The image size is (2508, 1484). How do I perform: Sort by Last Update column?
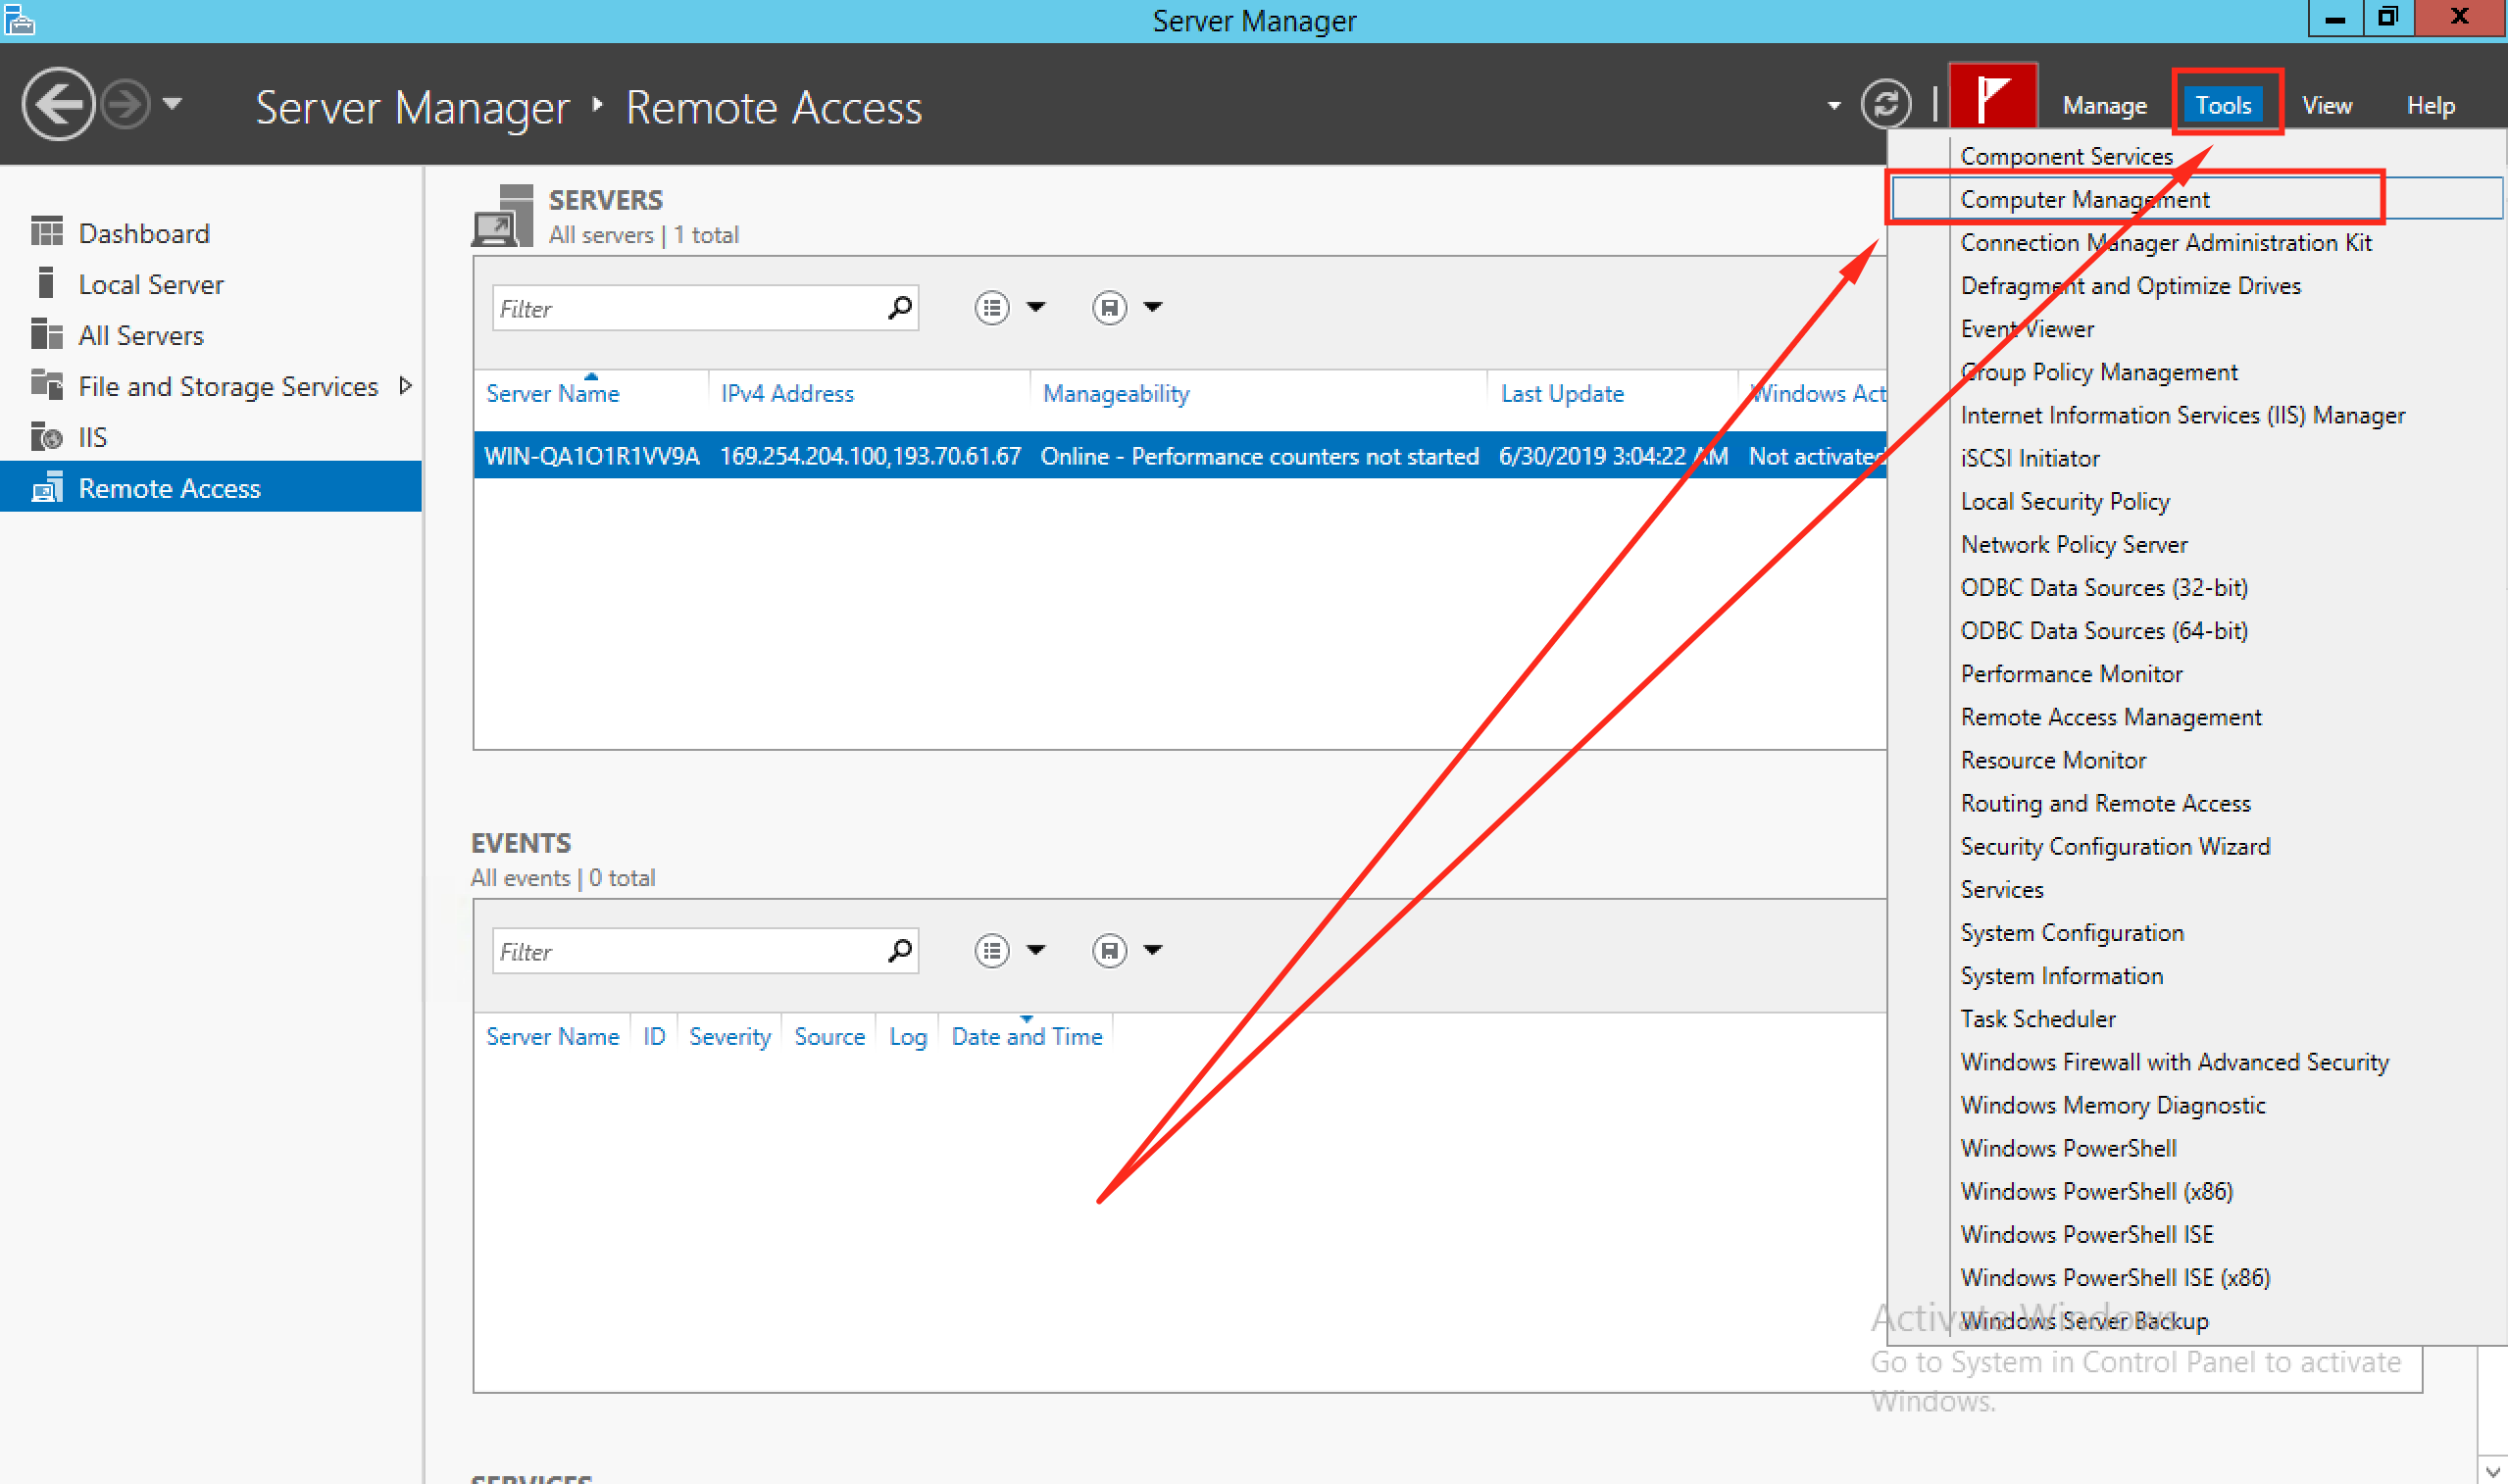coord(1562,393)
